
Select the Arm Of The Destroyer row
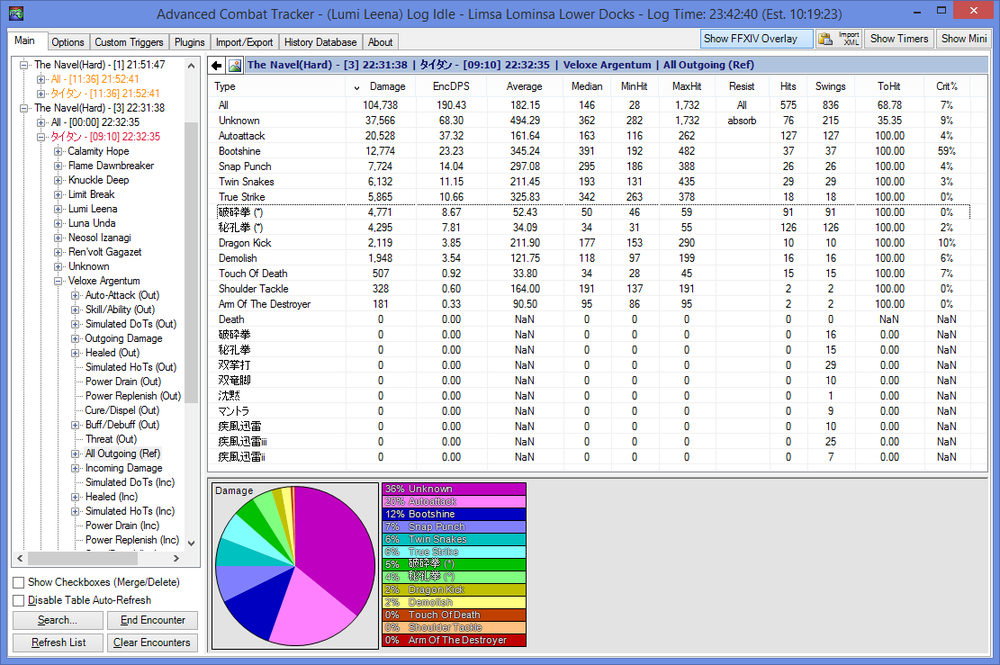[593, 304]
